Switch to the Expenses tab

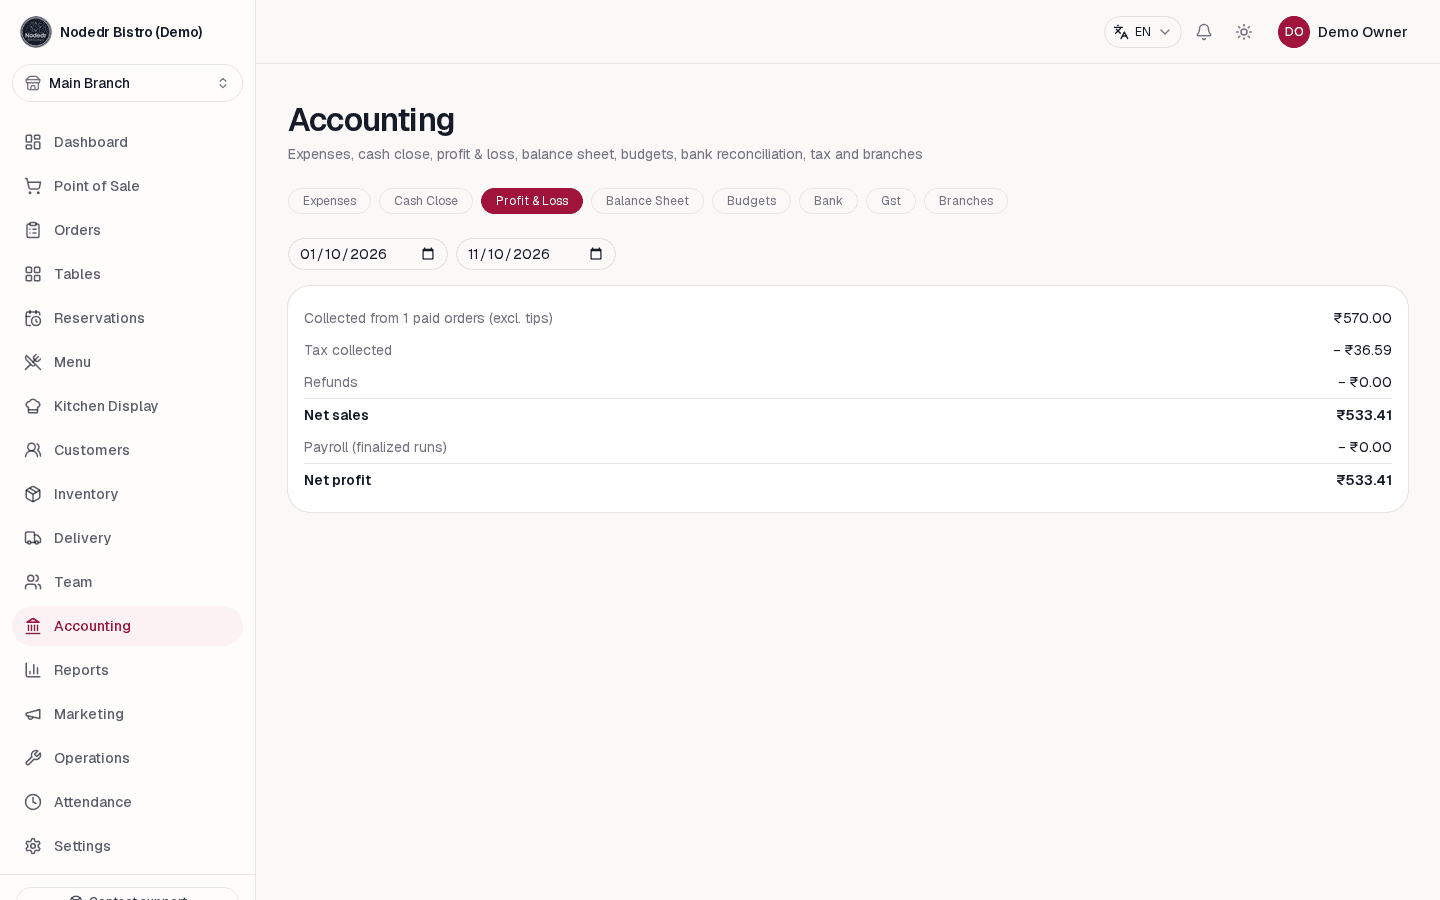pyautogui.click(x=329, y=201)
